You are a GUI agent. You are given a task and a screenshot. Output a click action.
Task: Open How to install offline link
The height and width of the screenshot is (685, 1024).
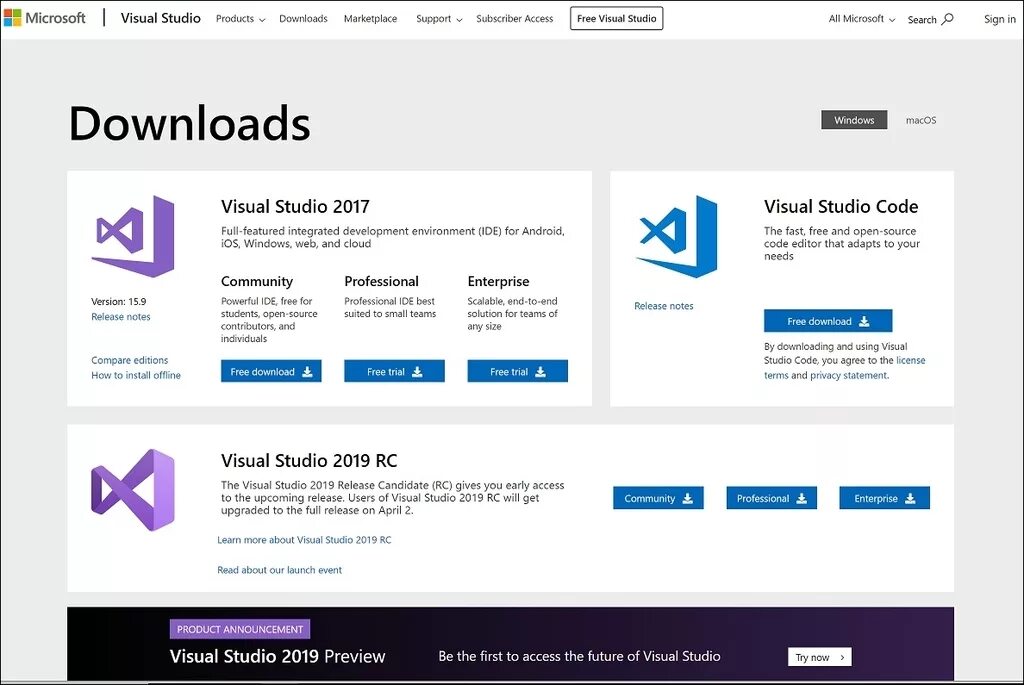[136, 375]
